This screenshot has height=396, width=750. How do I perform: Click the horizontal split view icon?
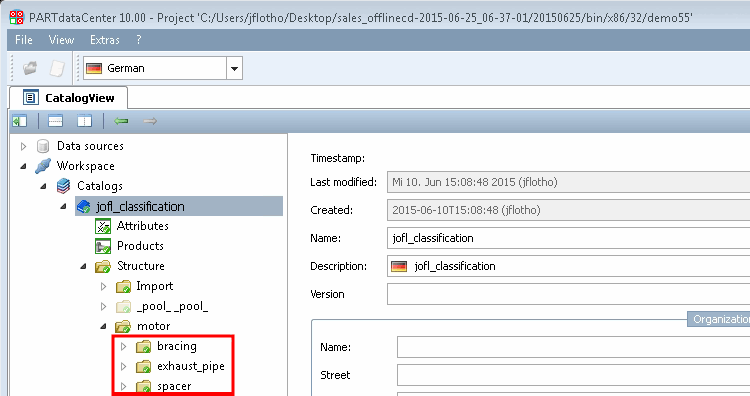pos(55,121)
